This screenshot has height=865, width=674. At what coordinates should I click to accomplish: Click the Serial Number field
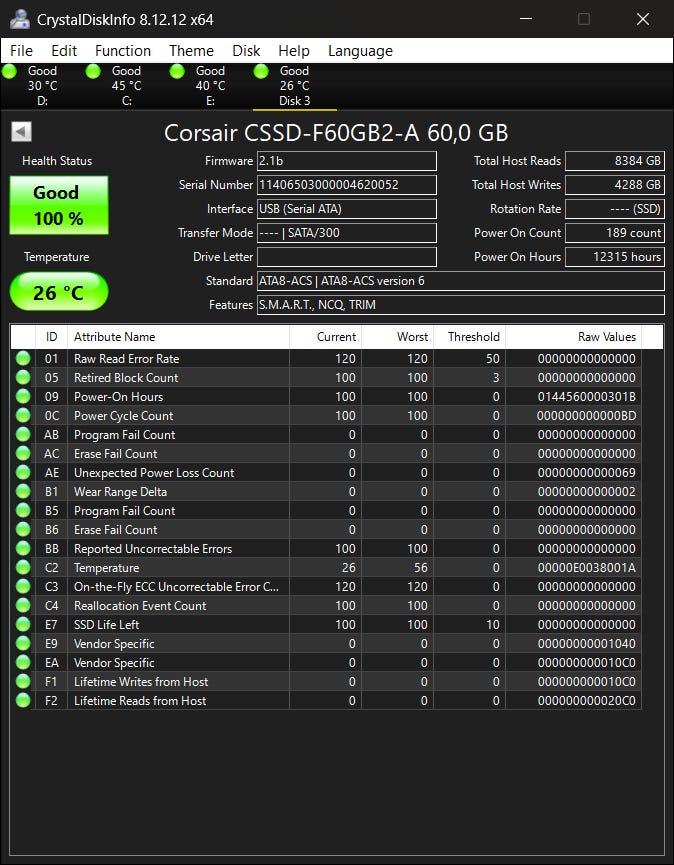[346, 185]
